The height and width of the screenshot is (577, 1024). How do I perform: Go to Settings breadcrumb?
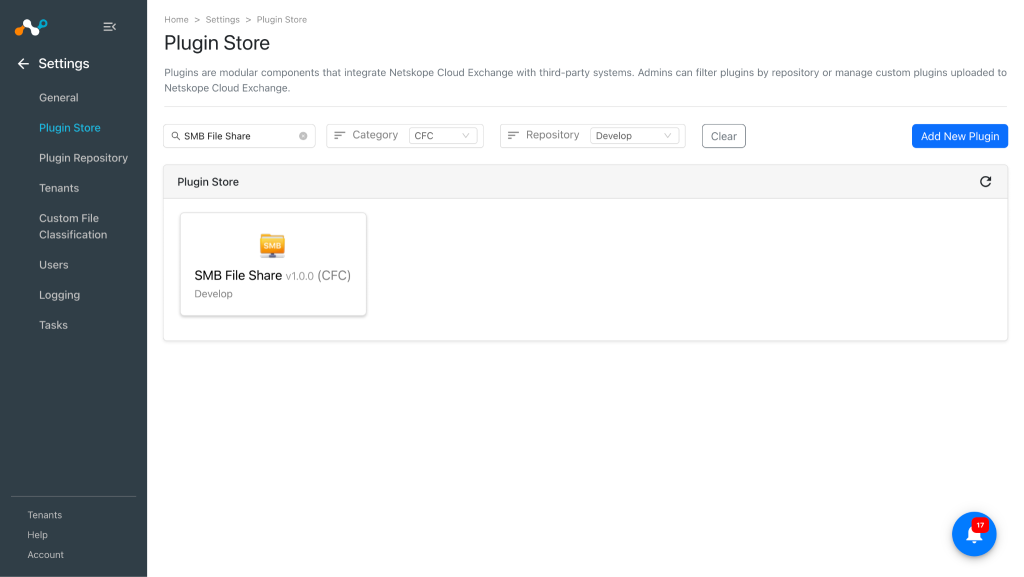(x=223, y=20)
